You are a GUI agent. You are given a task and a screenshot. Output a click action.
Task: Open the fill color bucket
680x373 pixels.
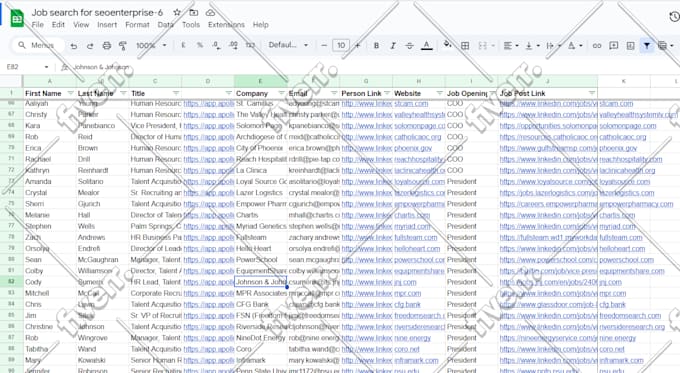448,44
